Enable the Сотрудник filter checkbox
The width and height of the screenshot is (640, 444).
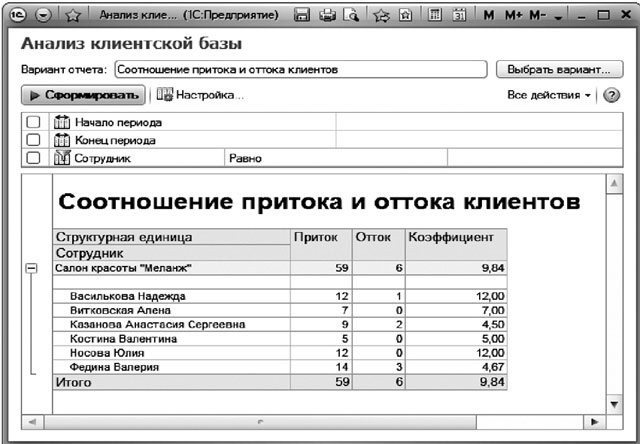(x=33, y=158)
